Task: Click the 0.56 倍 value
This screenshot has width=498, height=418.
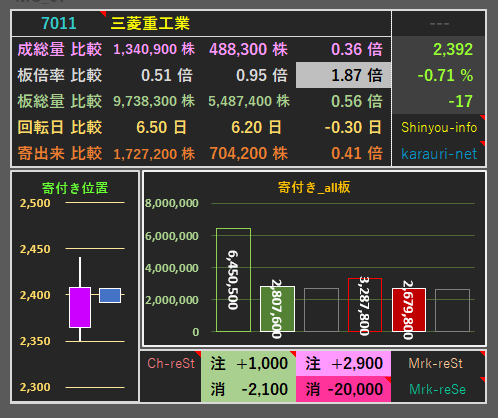Action: pyautogui.click(x=357, y=101)
